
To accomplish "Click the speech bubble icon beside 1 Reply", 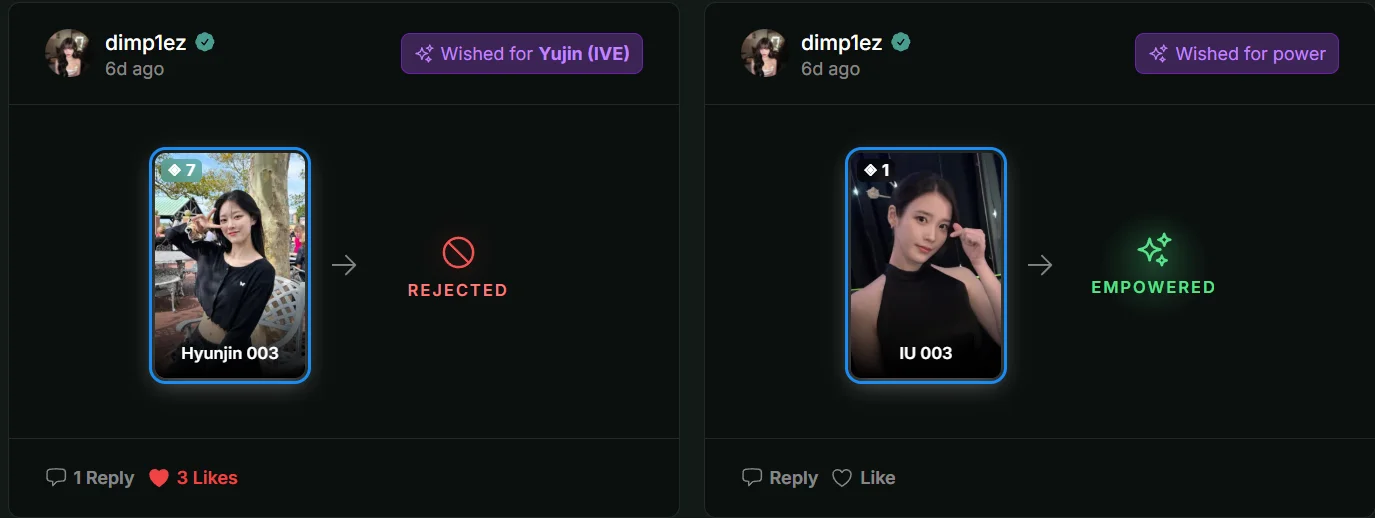I will 56,477.
